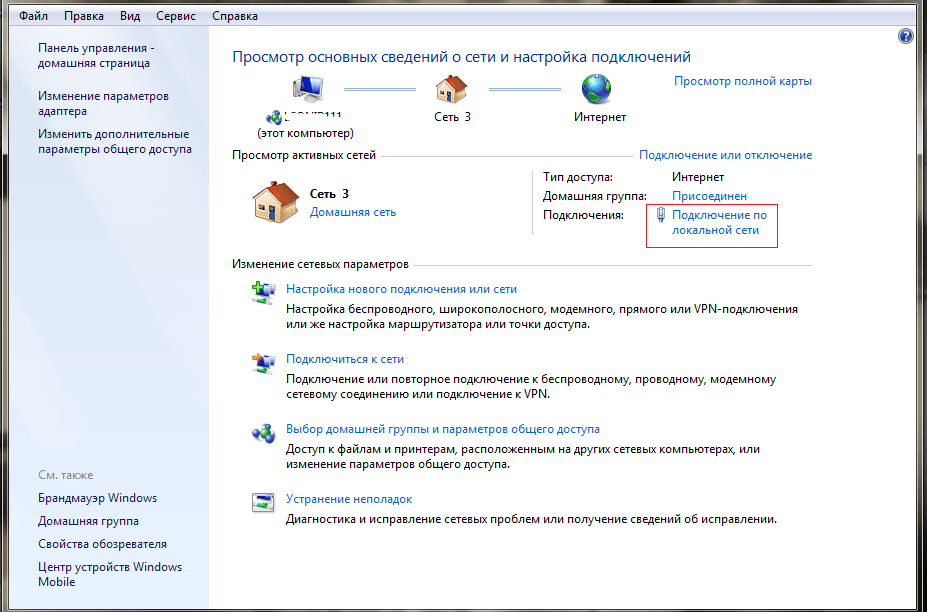The height and width of the screenshot is (612, 927).
Task: Click the icon next to Настройка нового подключения
Action: (263, 293)
